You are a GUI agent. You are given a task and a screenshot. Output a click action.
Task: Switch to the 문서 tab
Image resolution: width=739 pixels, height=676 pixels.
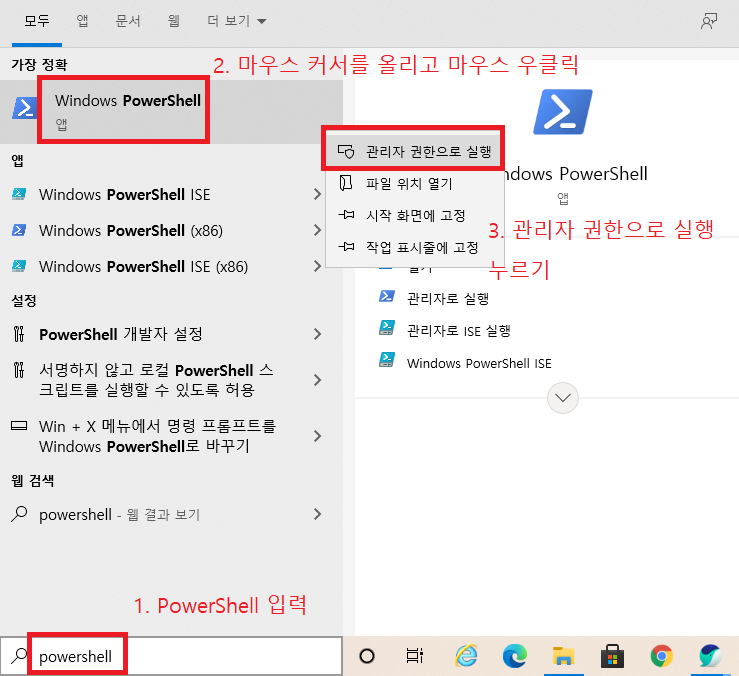(x=128, y=21)
